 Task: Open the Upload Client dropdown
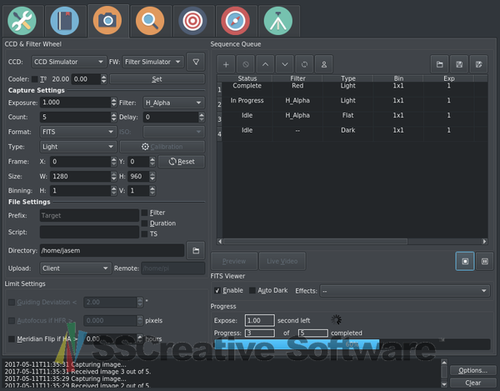75,268
